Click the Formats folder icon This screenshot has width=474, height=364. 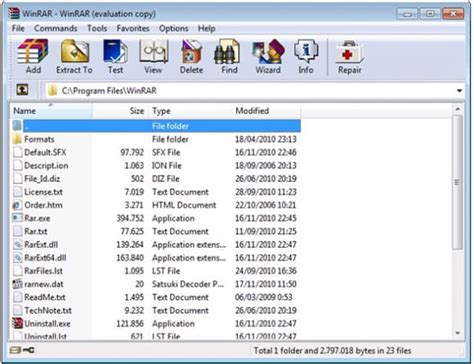(x=17, y=139)
